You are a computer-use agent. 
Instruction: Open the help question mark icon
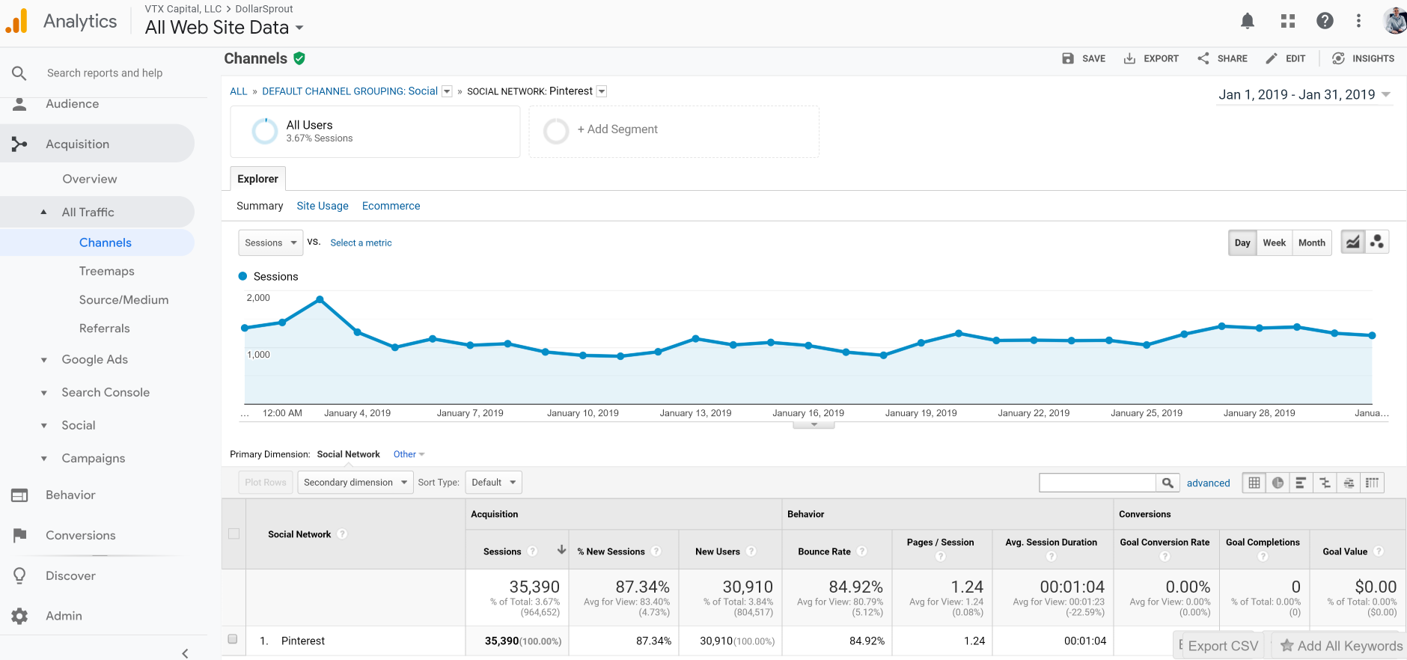pyautogui.click(x=1324, y=21)
